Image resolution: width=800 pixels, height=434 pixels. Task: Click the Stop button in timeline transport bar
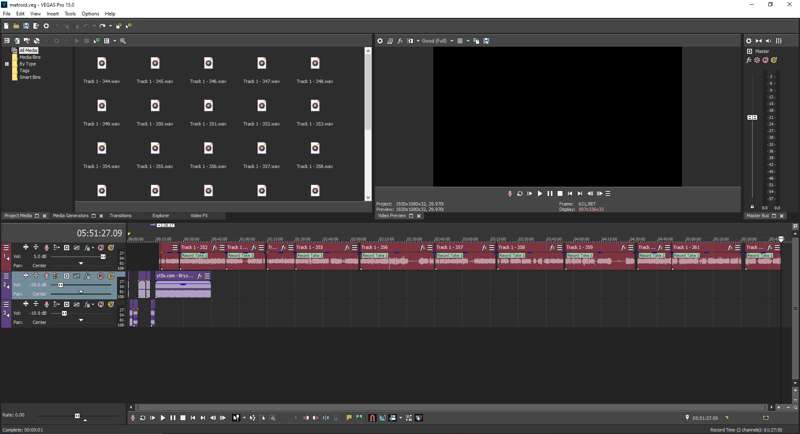click(x=183, y=418)
